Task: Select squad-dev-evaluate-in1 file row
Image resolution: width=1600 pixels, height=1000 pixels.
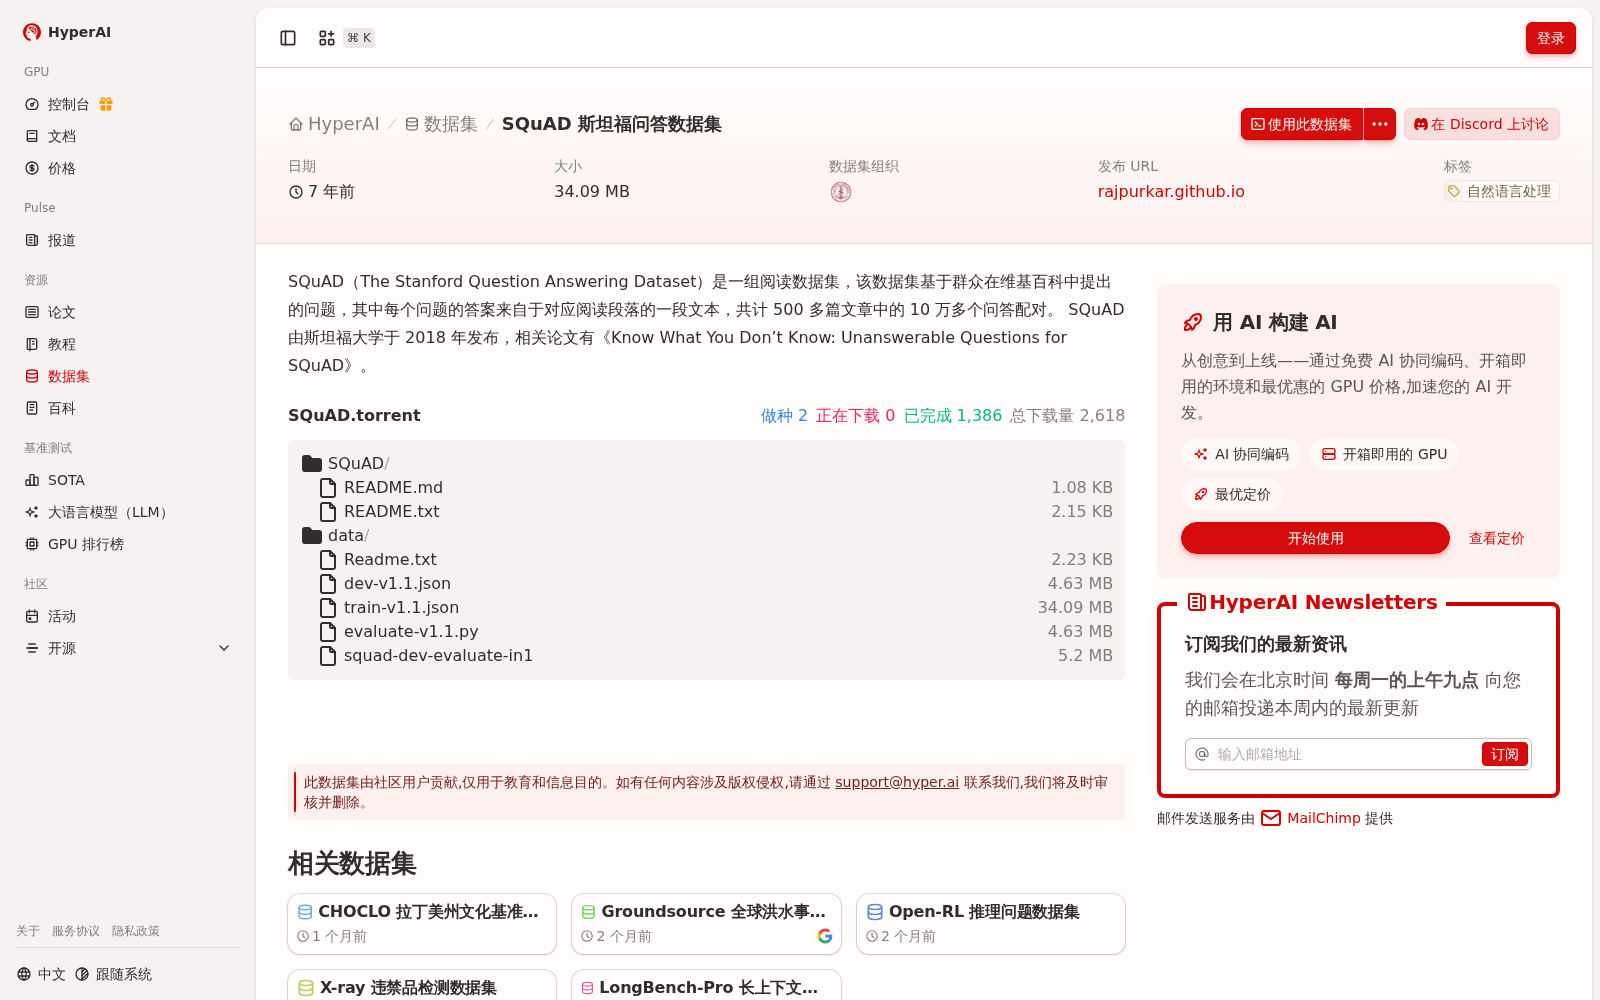Action: pyautogui.click(x=706, y=655)
